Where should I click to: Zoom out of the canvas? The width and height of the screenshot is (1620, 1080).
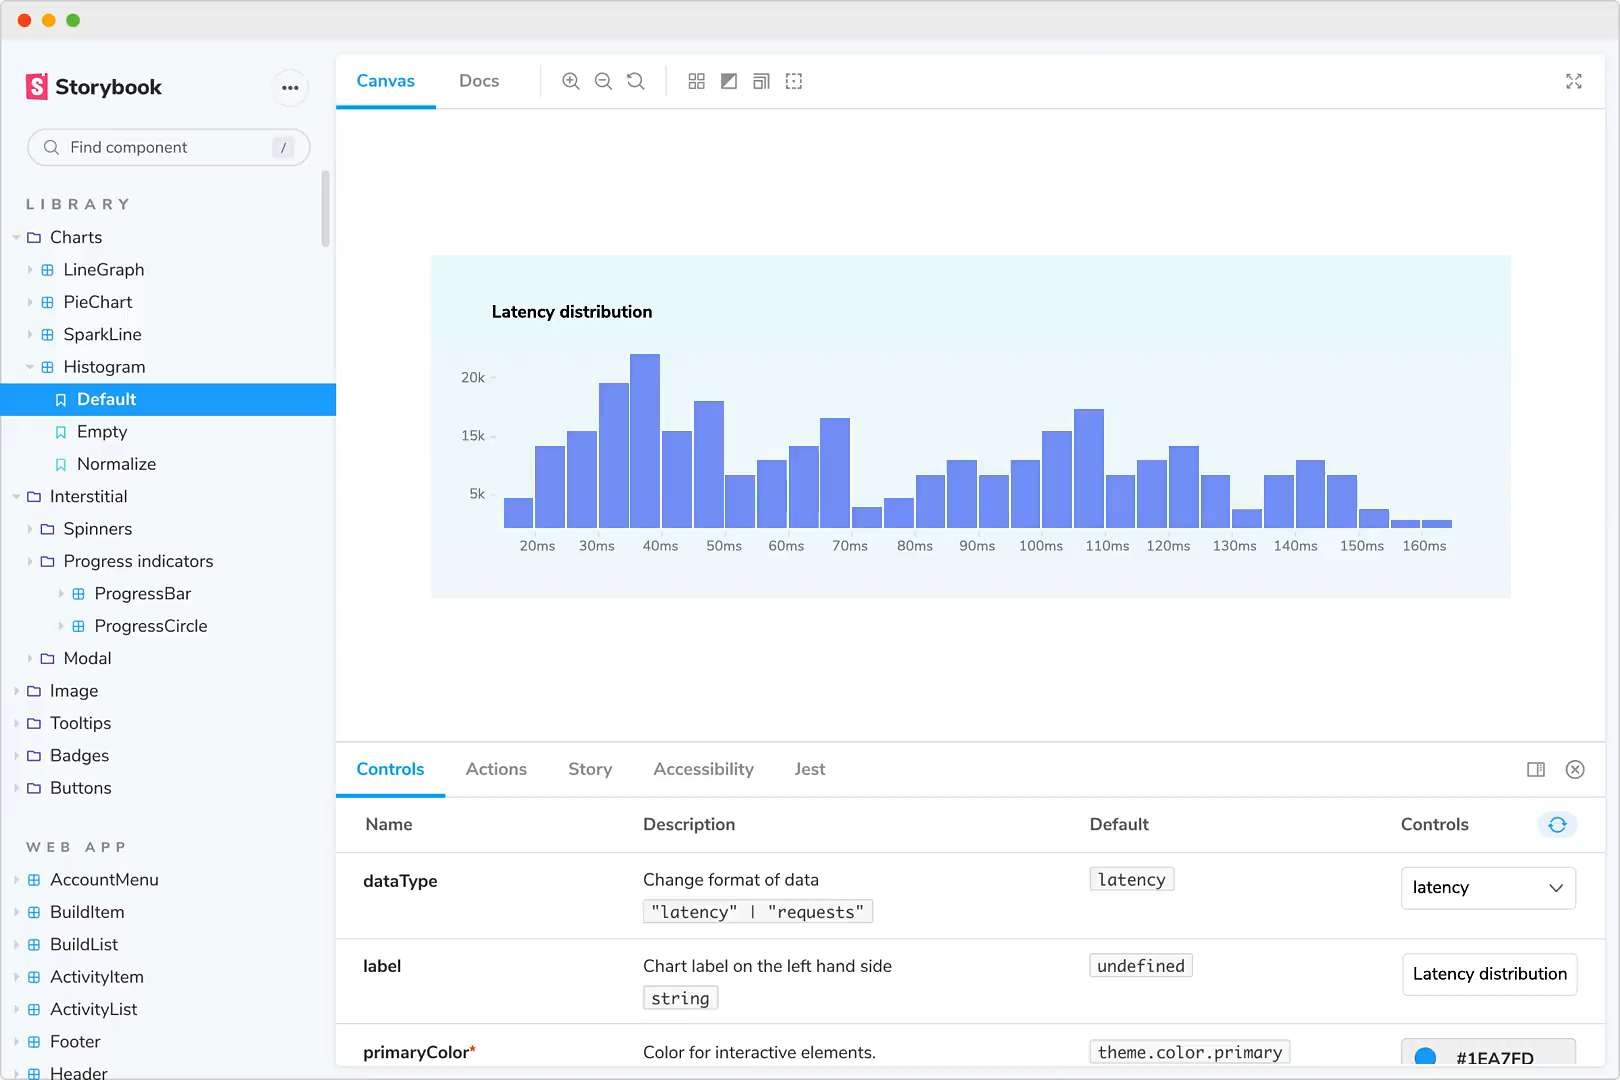click(603, 81)
